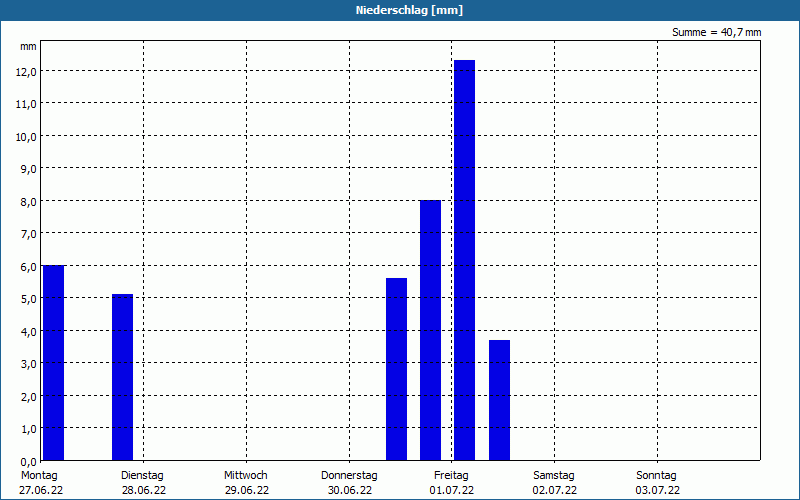Click the '12,0' y-axis value

coord(26,72)
